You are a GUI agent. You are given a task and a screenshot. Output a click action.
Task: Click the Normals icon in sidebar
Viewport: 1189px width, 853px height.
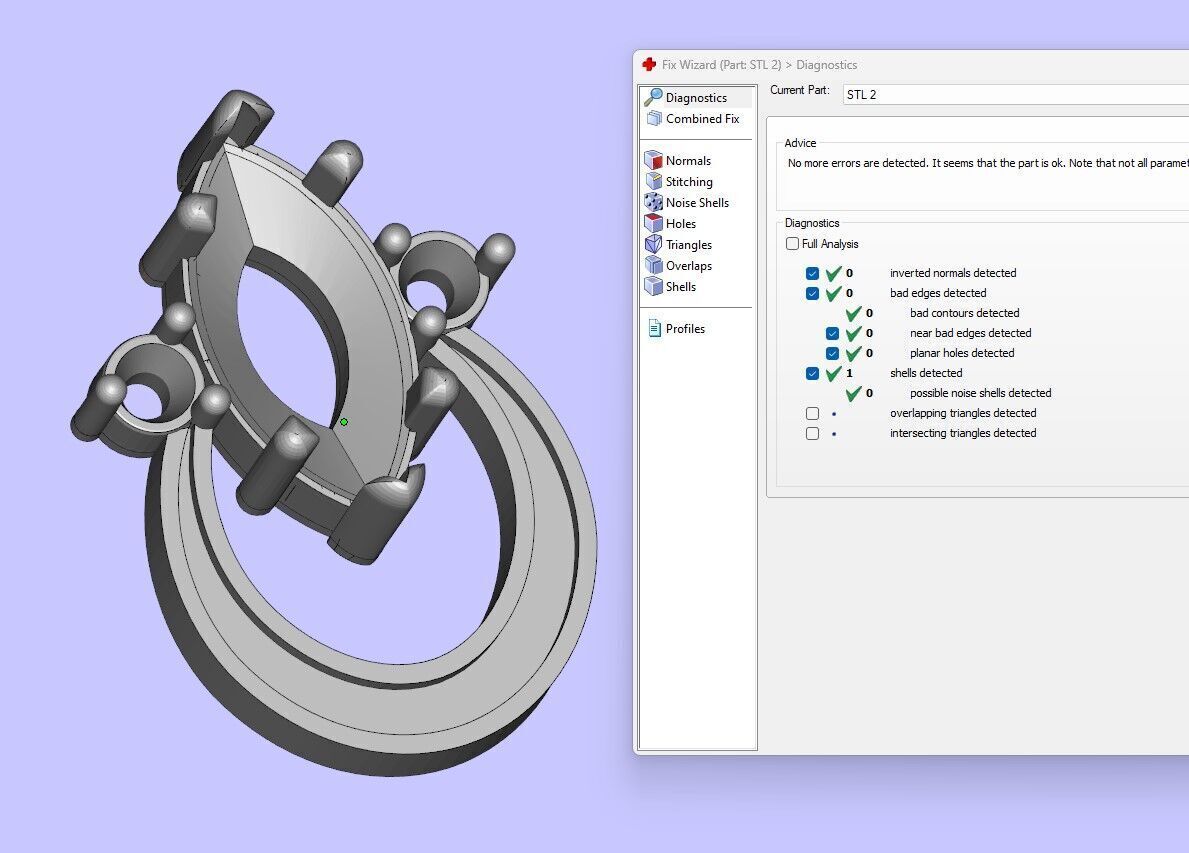click(x=653, y=160)
